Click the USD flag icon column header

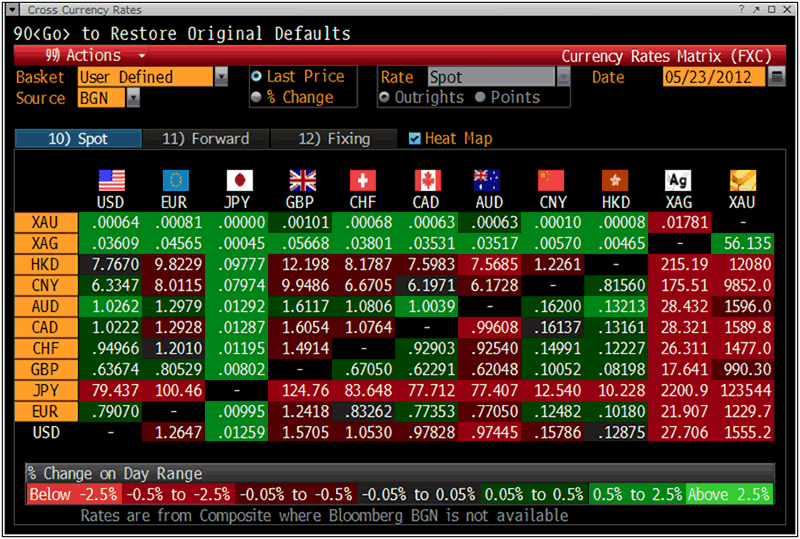111,181
